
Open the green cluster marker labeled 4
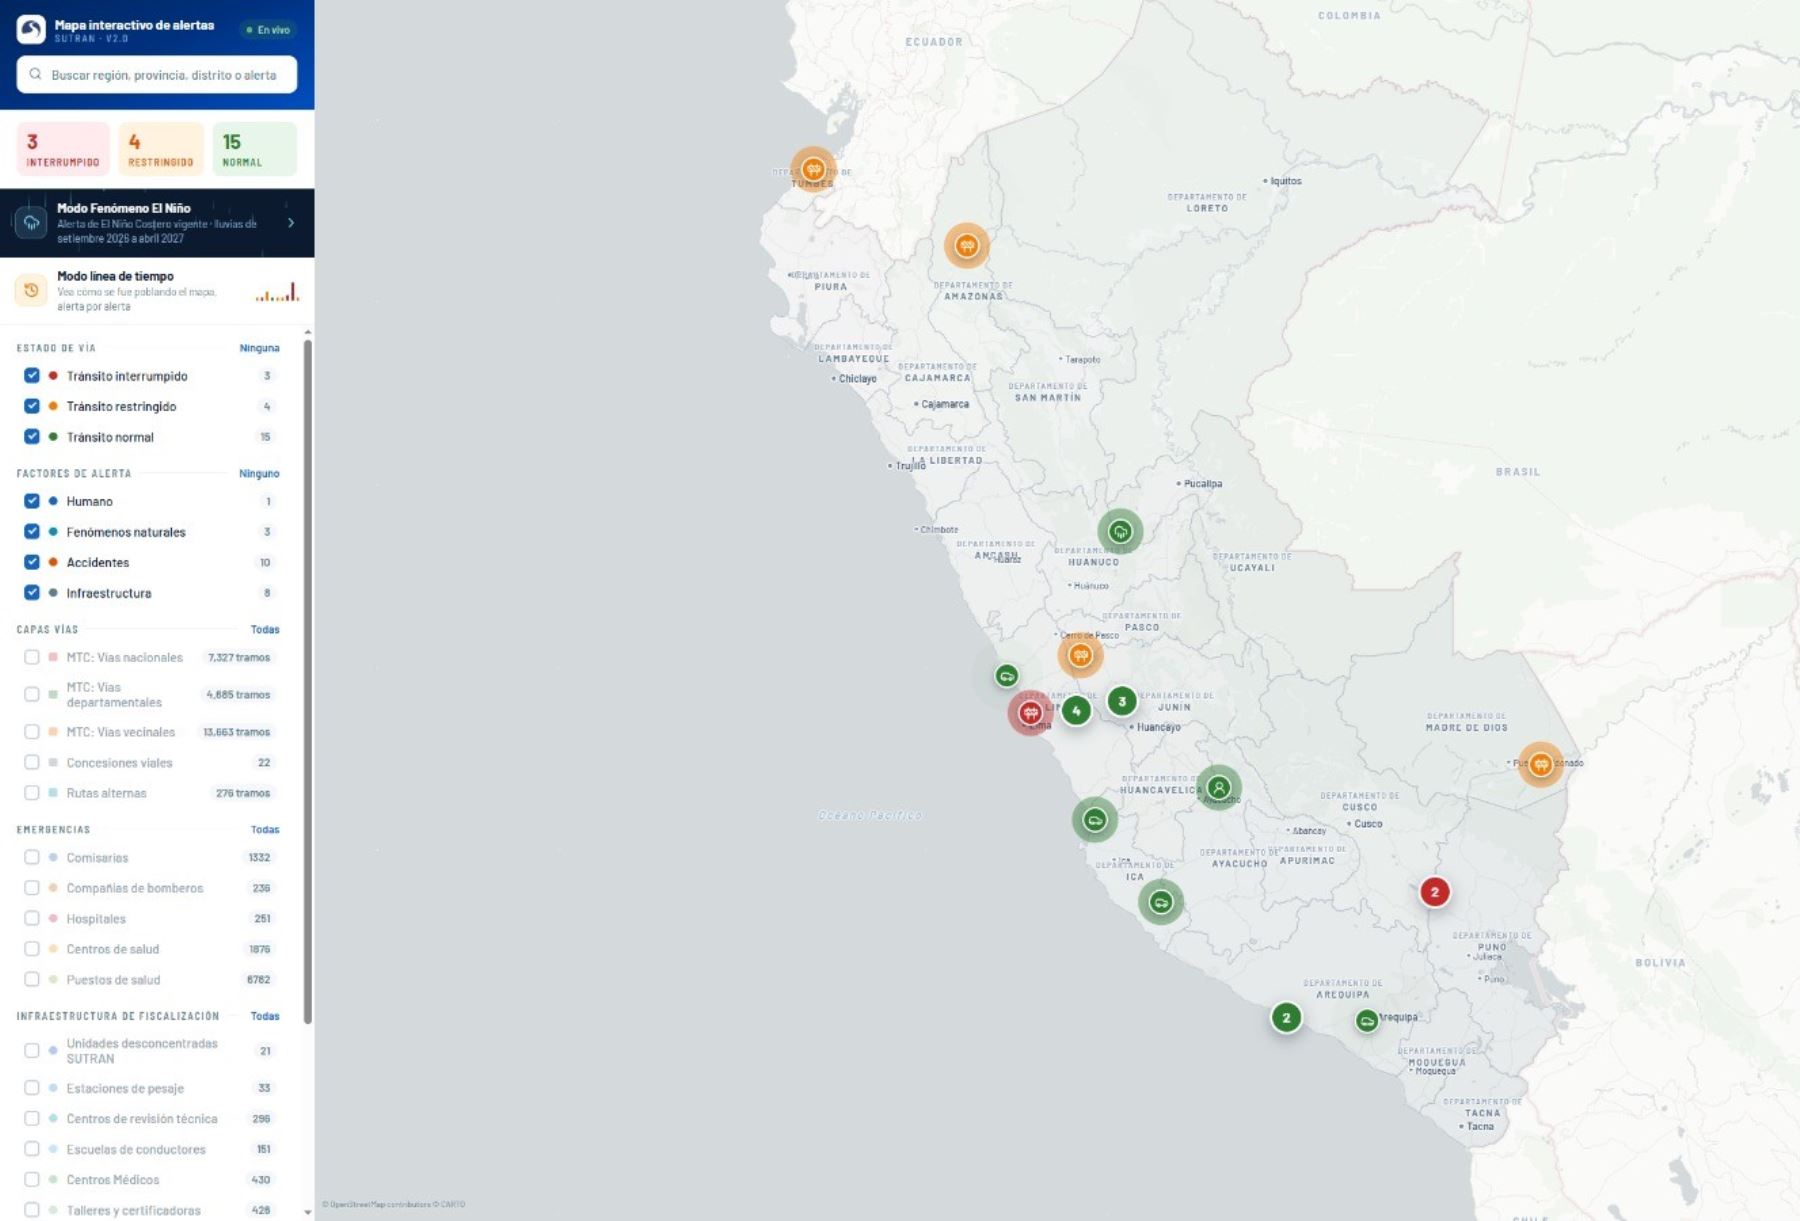click(x=1076, y=711)
